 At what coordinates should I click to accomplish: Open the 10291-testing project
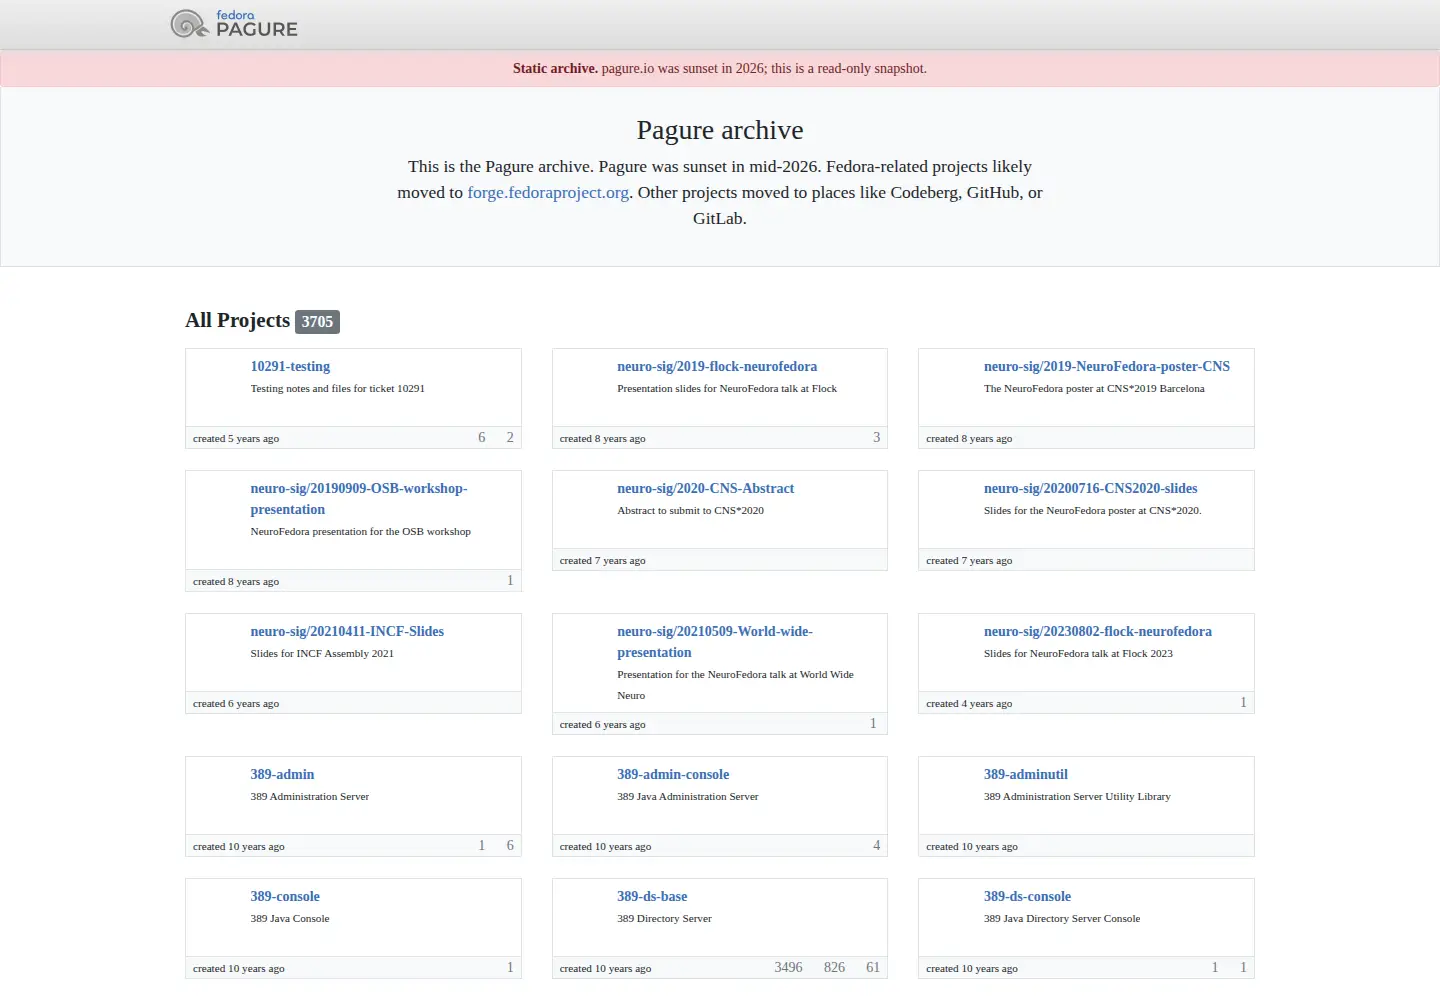click(290, 367)
